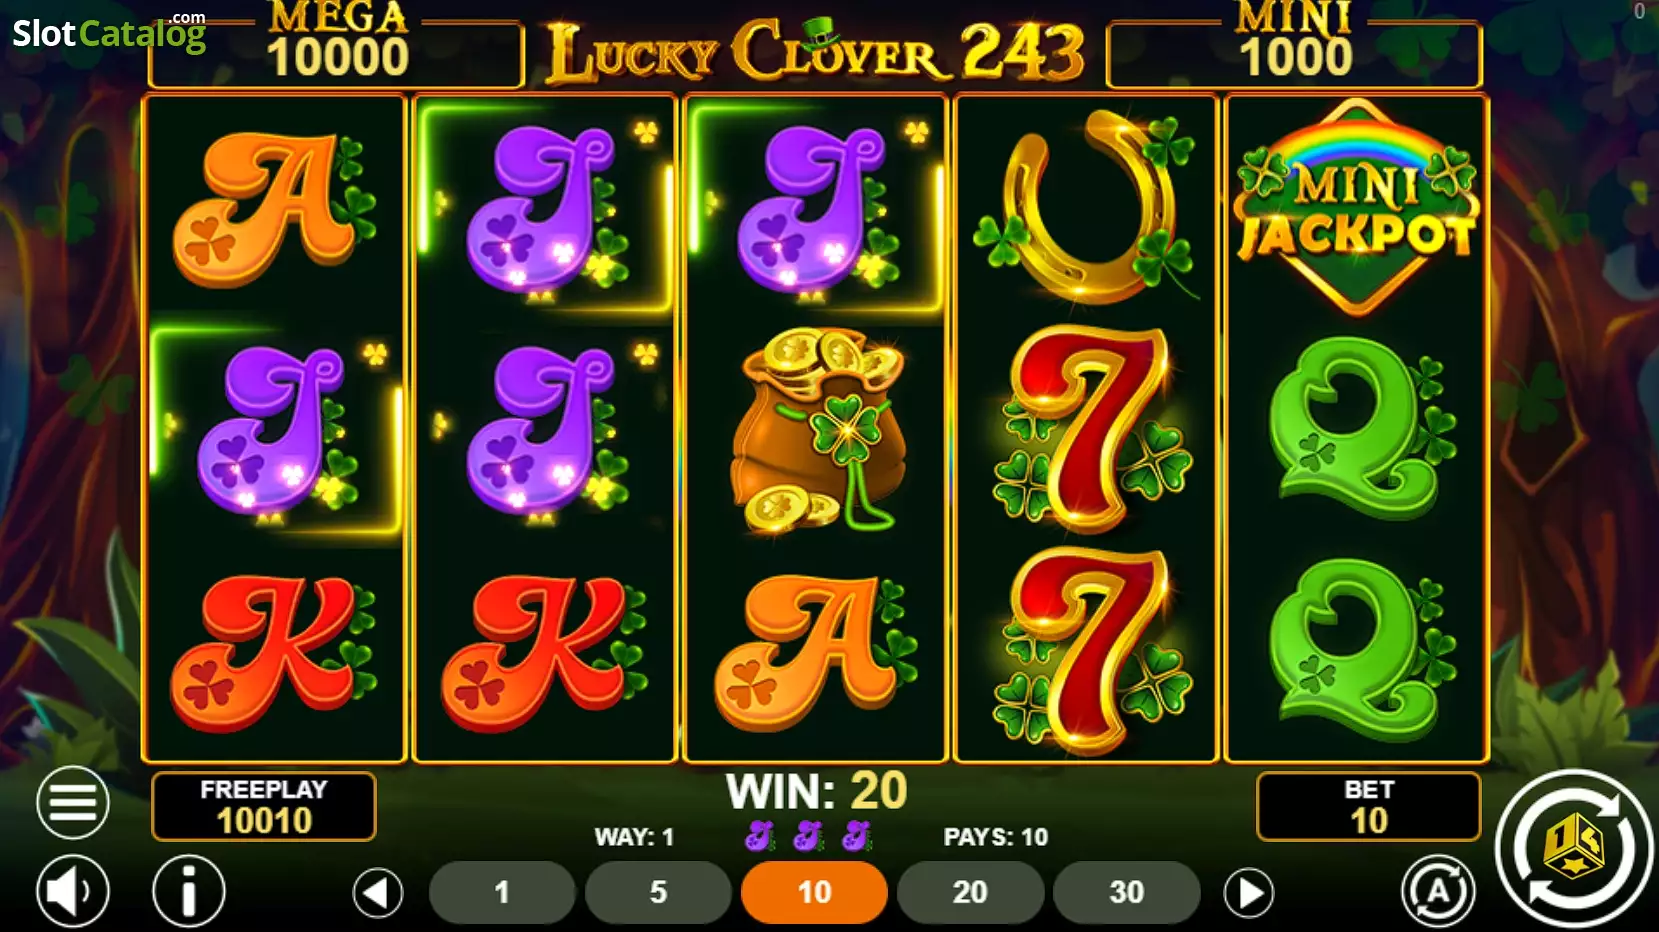Show previous bet values with left arrow
This screenshot has height=932, width=1659.
pyautogui.click(x=378, y=892)
